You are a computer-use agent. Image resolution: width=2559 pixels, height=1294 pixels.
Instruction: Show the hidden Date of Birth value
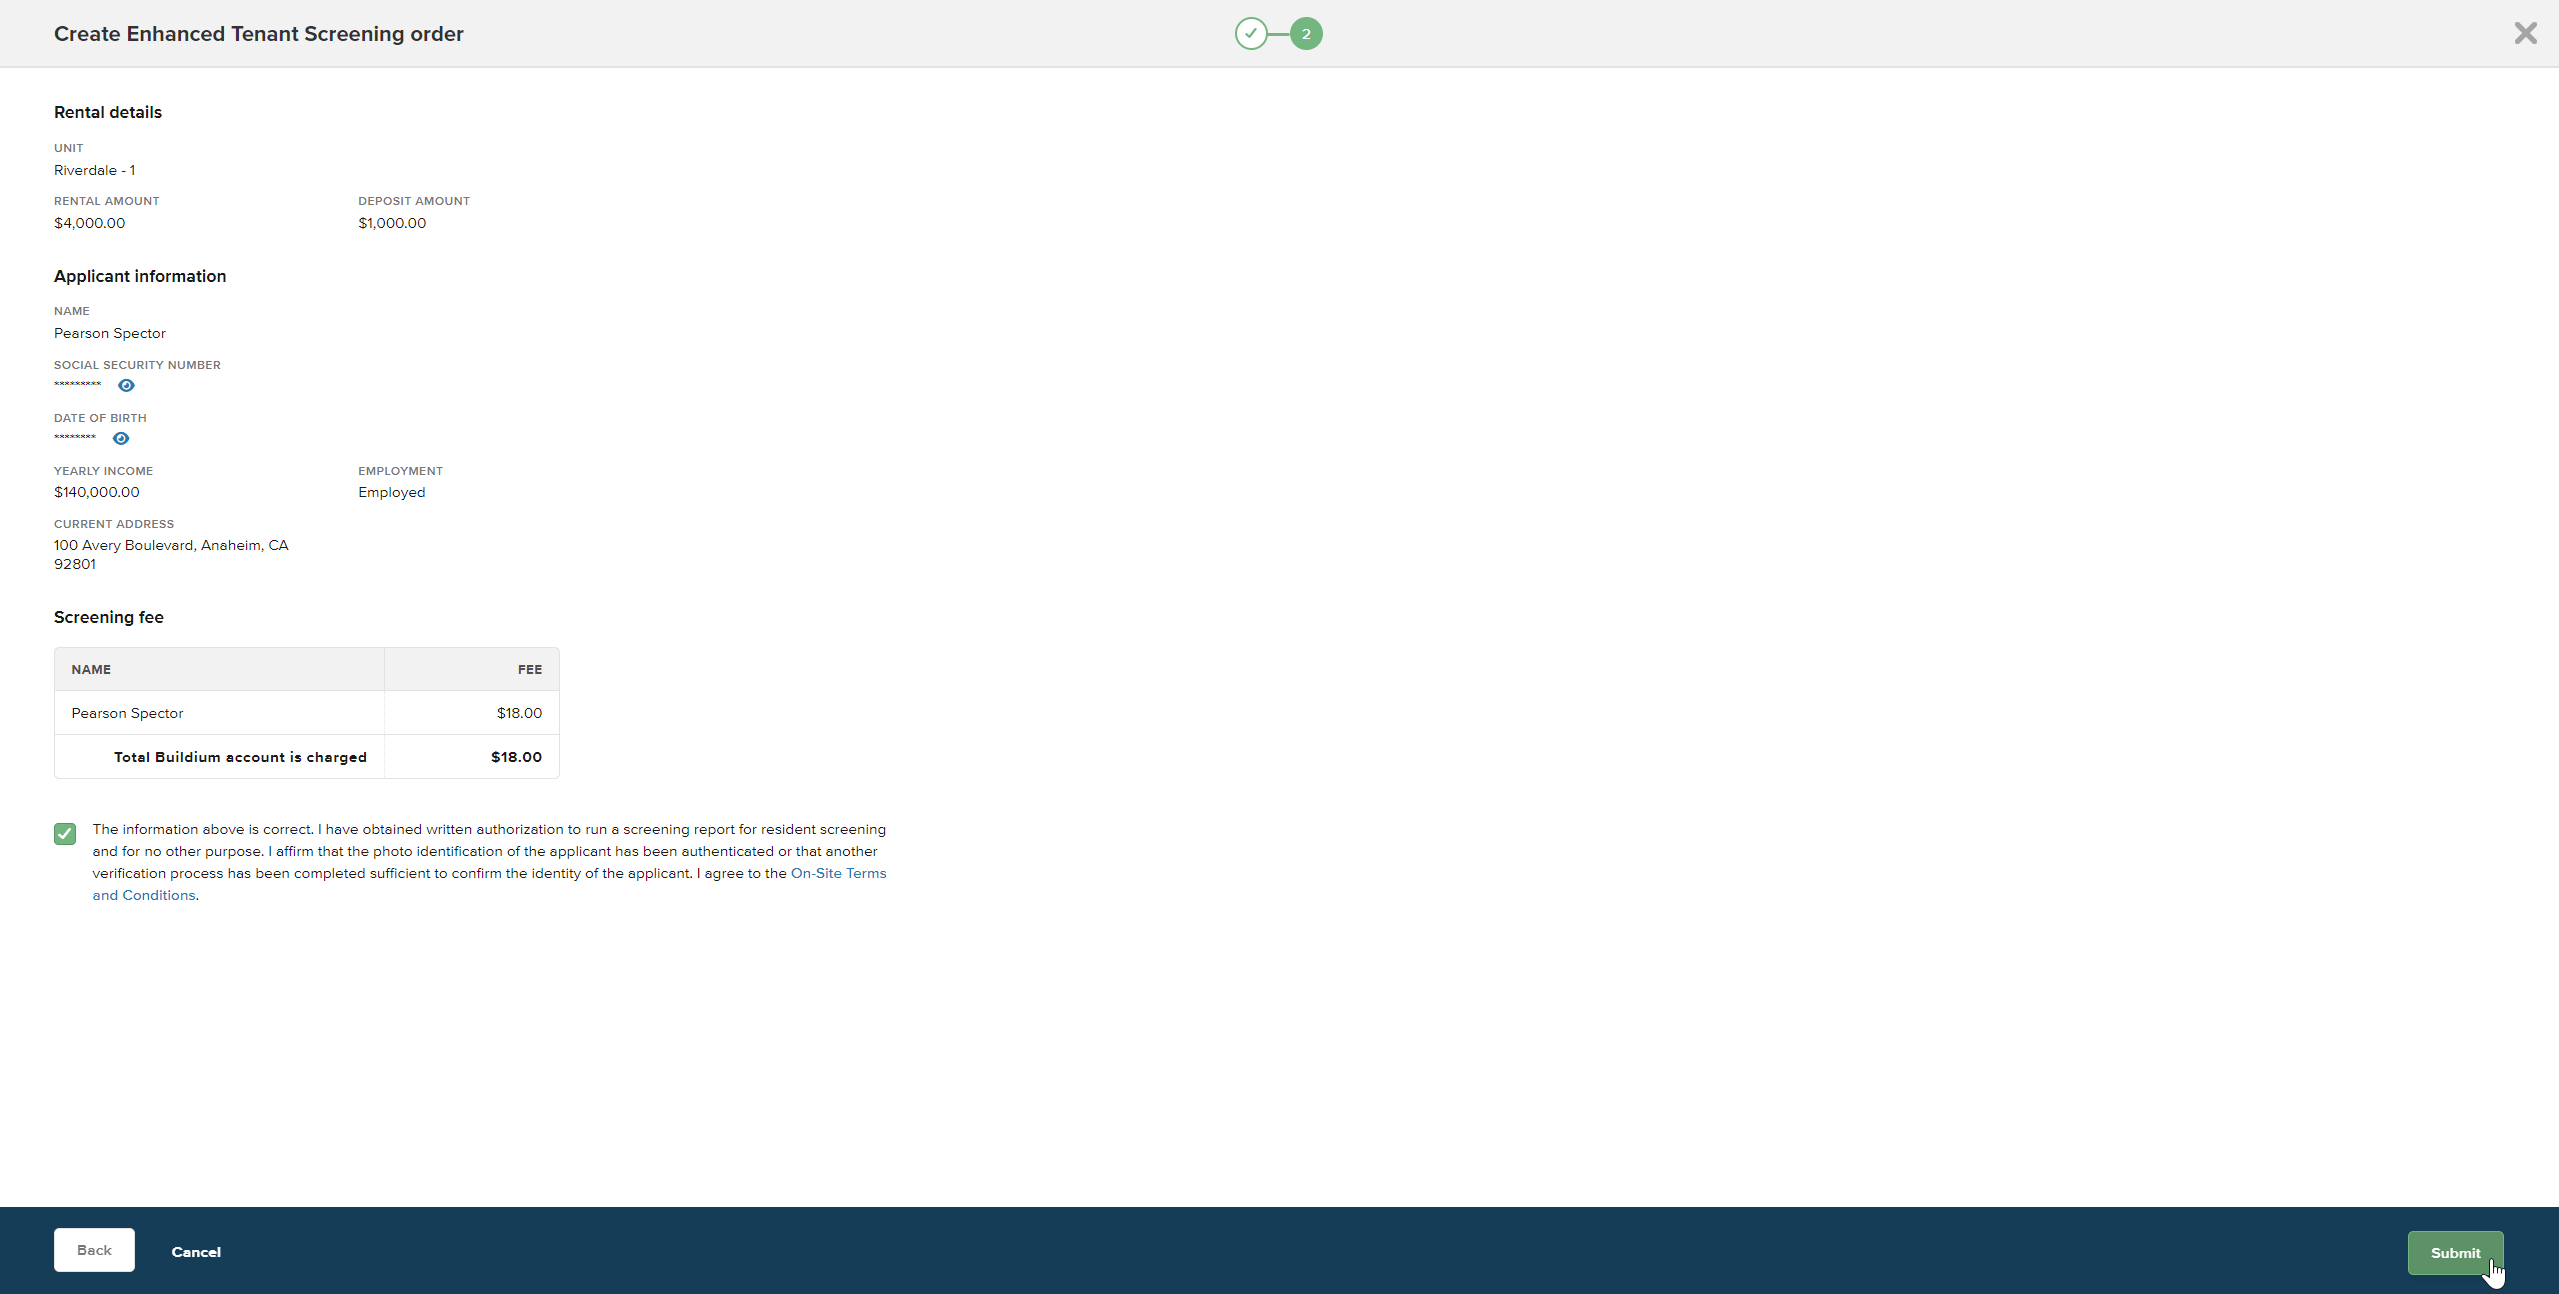click(121, 439)
